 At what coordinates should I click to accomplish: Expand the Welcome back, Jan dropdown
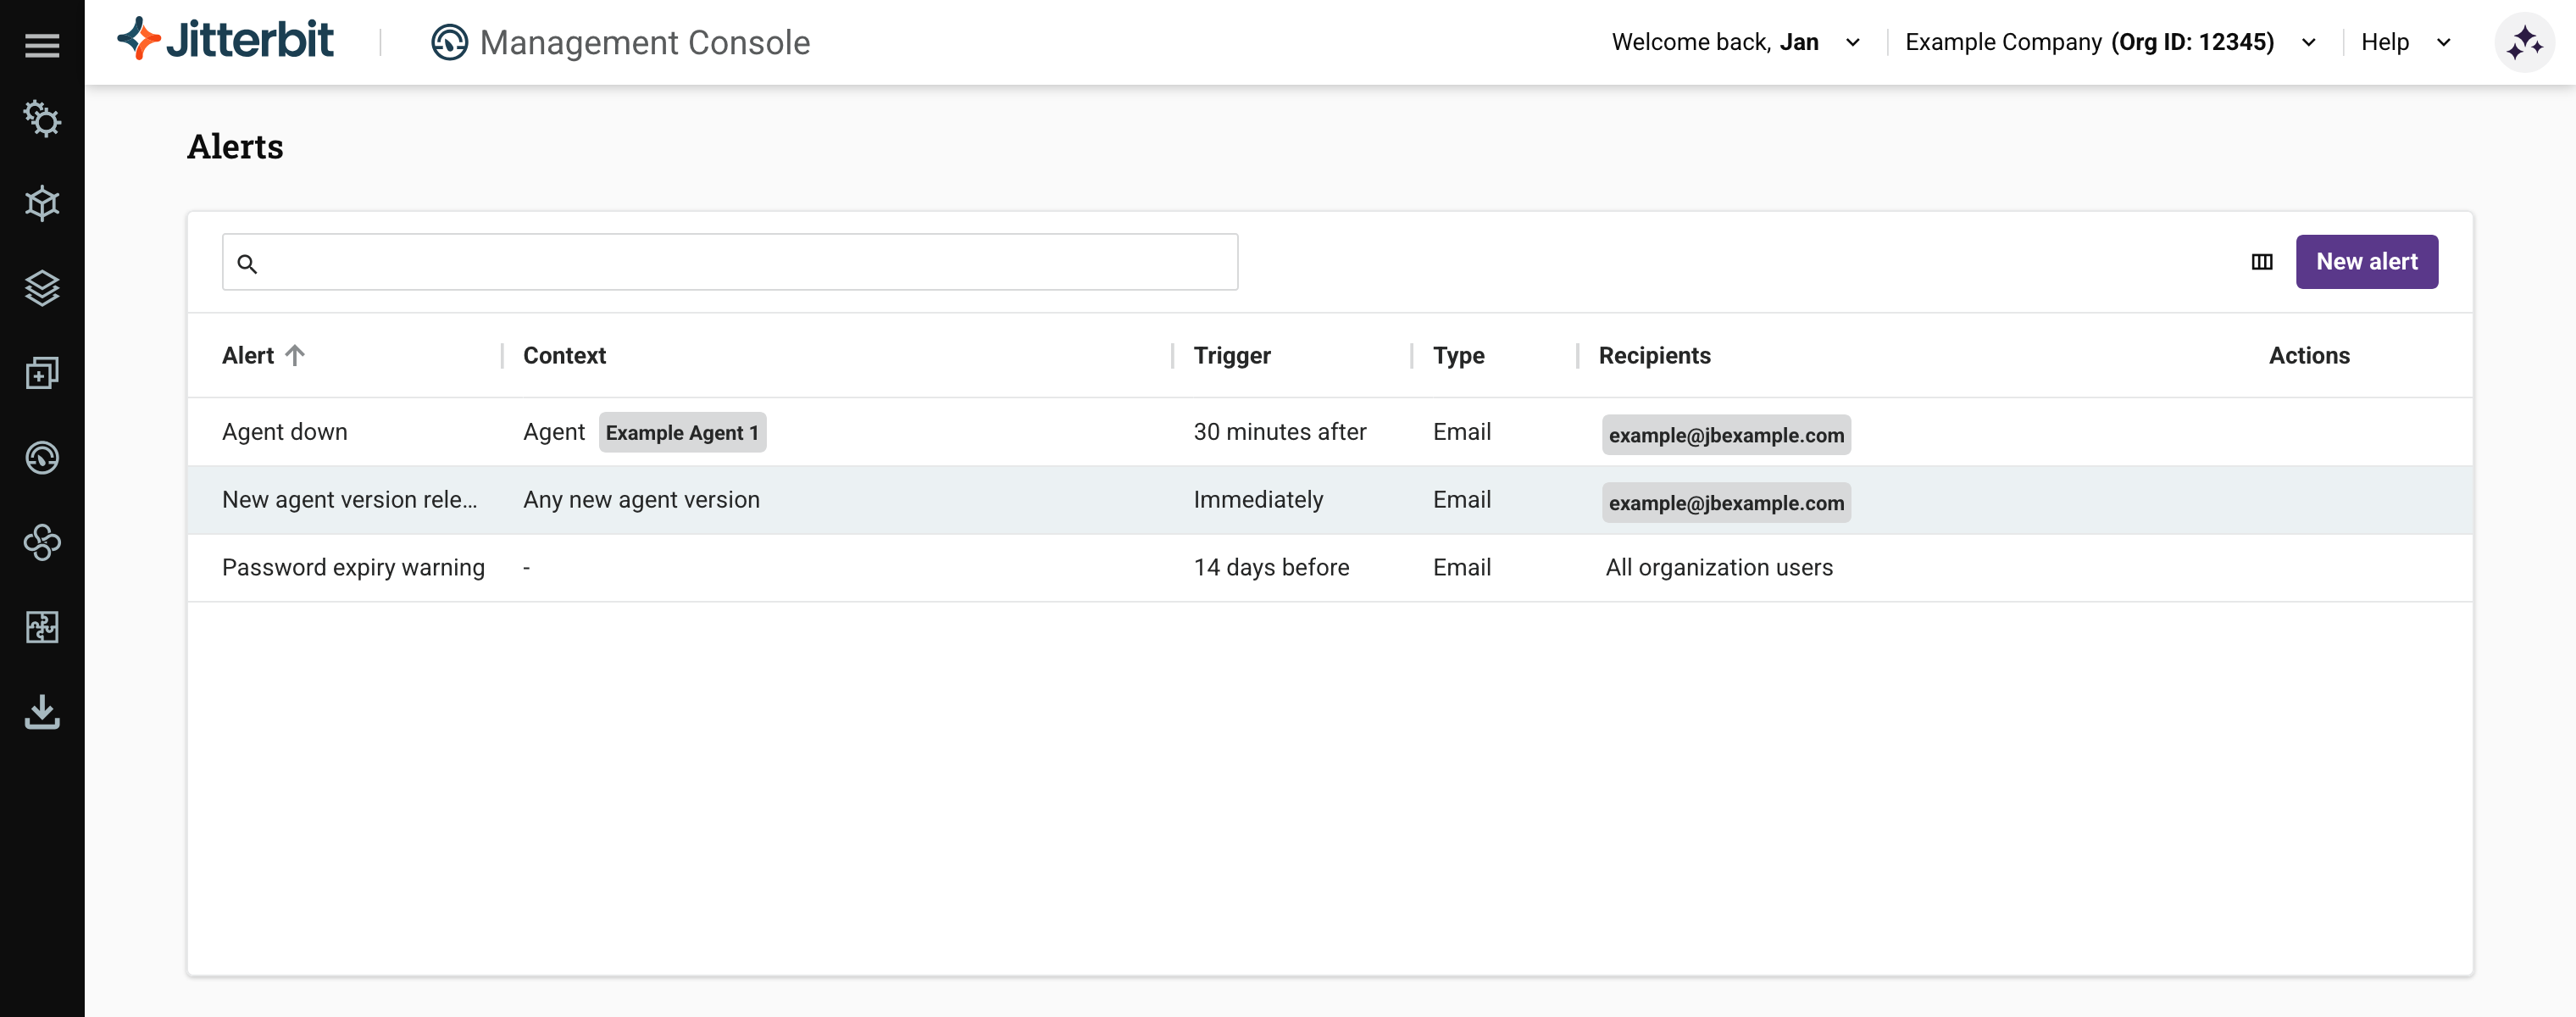(1736, 43)
